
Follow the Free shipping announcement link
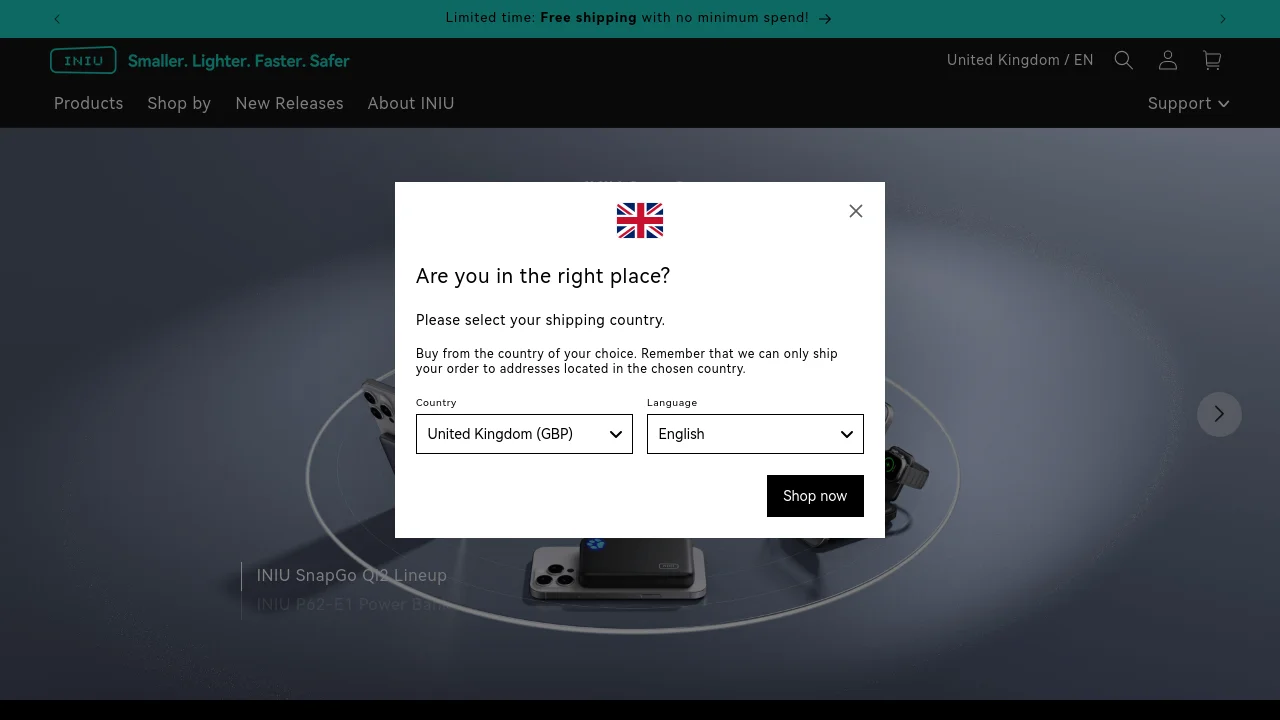638,18
